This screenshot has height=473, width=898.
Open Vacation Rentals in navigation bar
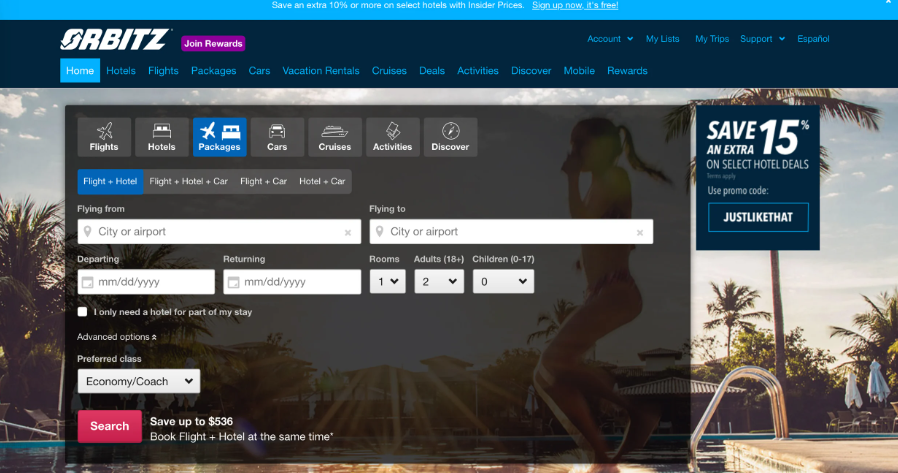[x=320, y=71]
